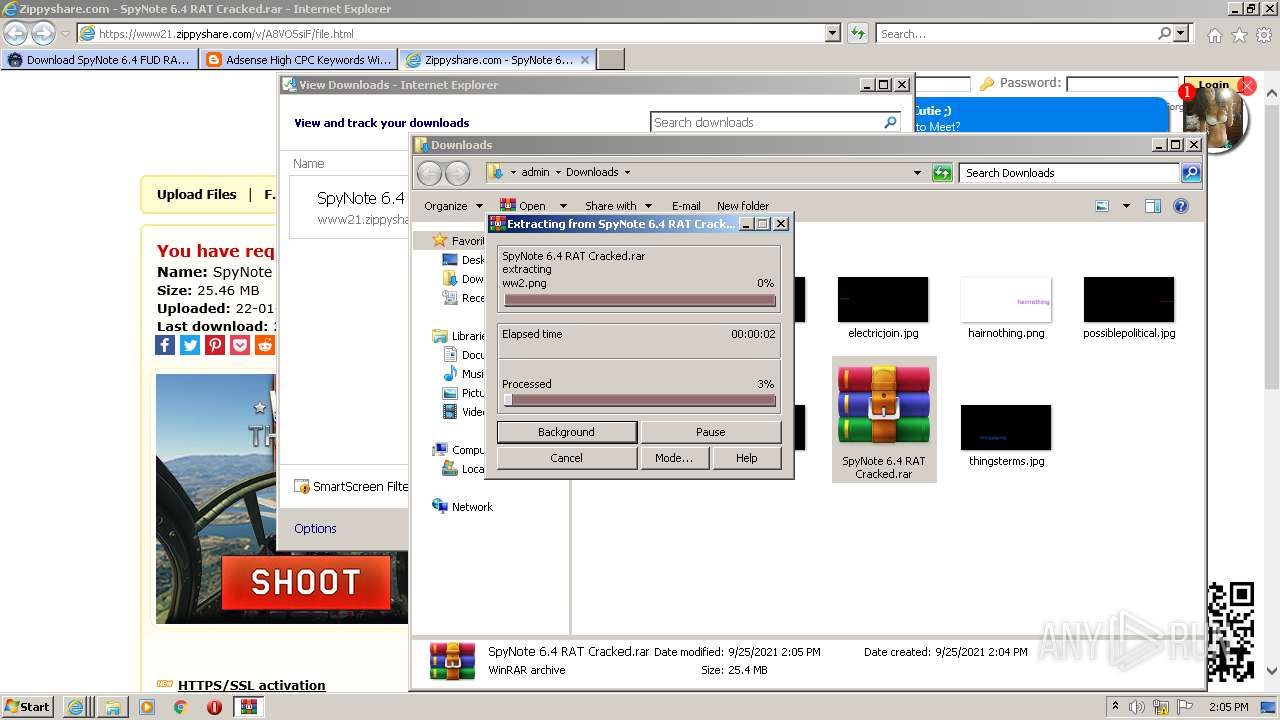Pause the extraction
Screen dimensions: 1280x720
point(711,432)
